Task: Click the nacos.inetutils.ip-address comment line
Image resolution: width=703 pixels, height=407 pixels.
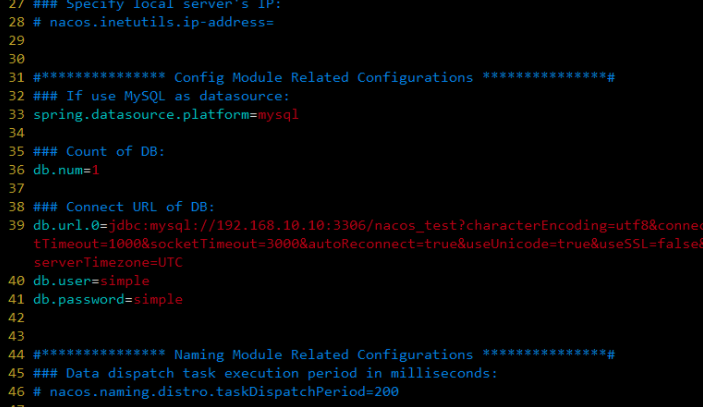Action: tap(153, 22)
